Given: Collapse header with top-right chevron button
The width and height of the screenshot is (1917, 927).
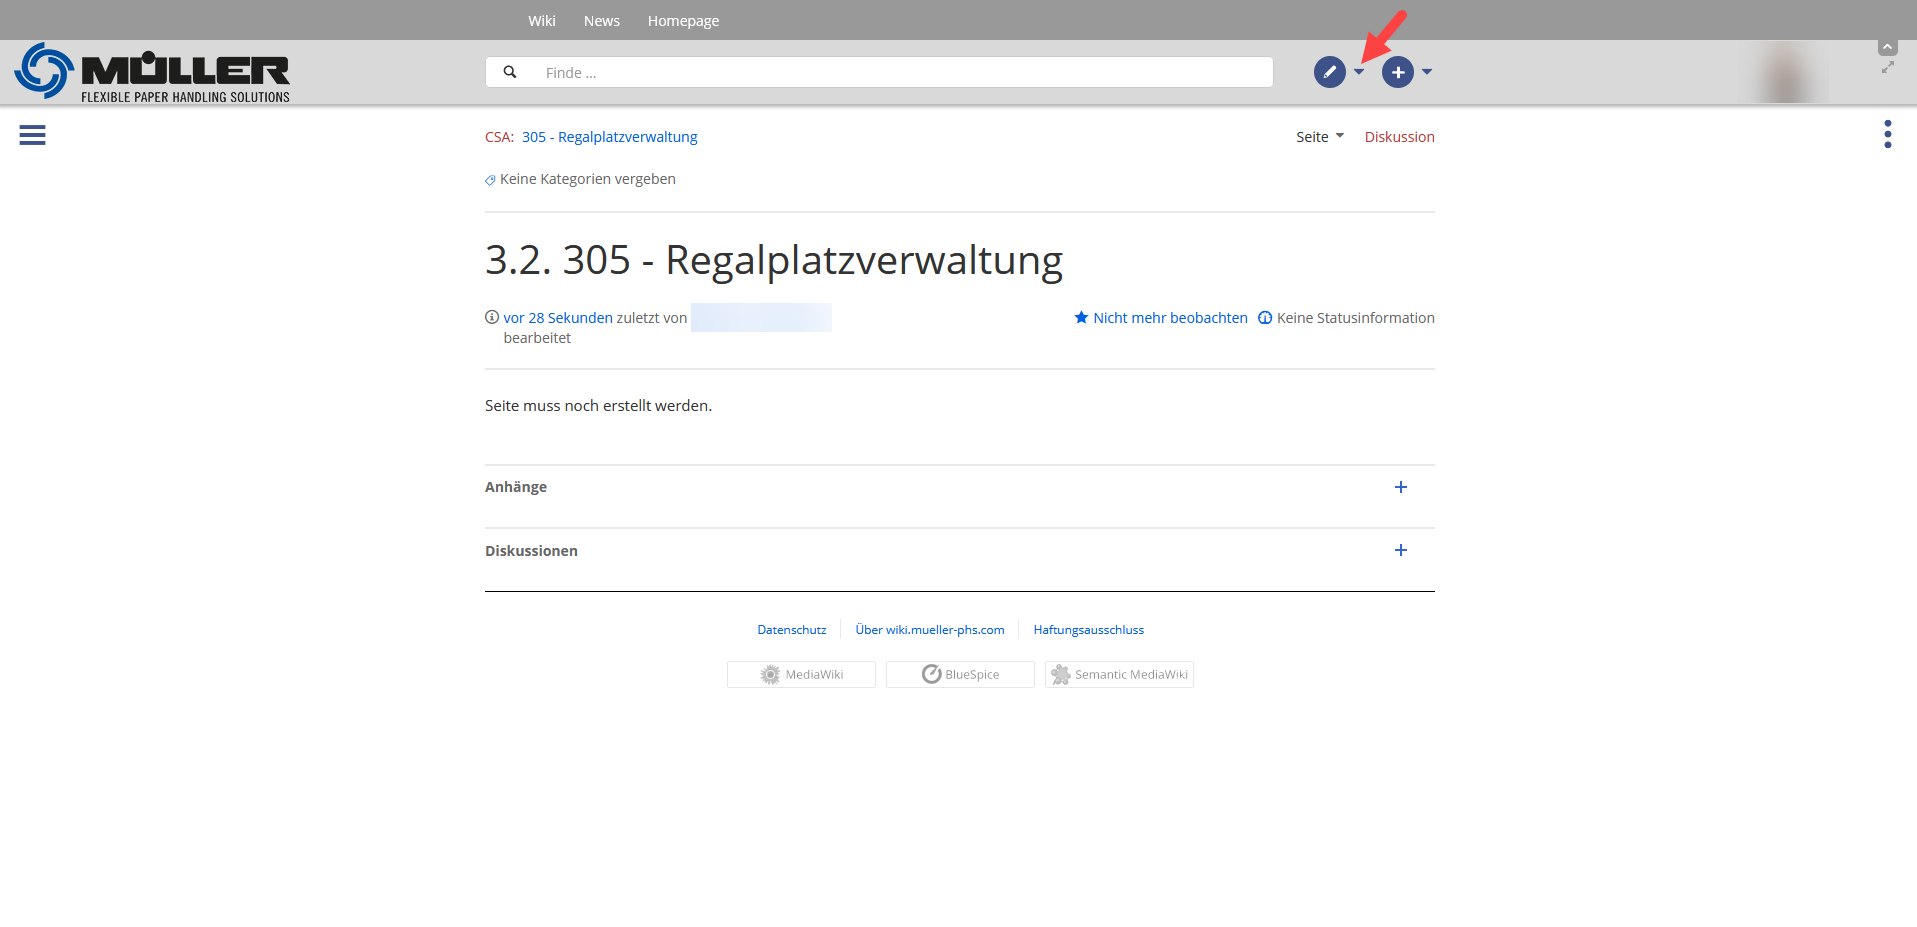Looking at the screenshot, I should [1887, 47].
